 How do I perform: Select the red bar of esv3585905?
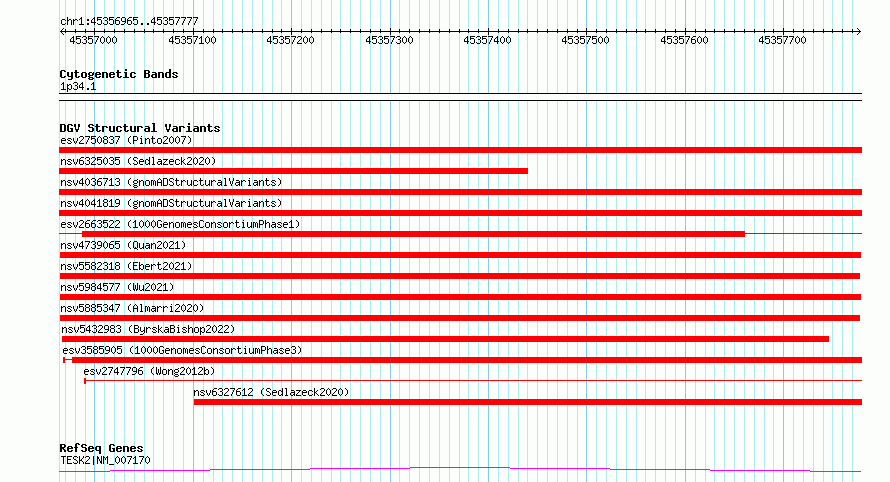click(x=467, y=360)
